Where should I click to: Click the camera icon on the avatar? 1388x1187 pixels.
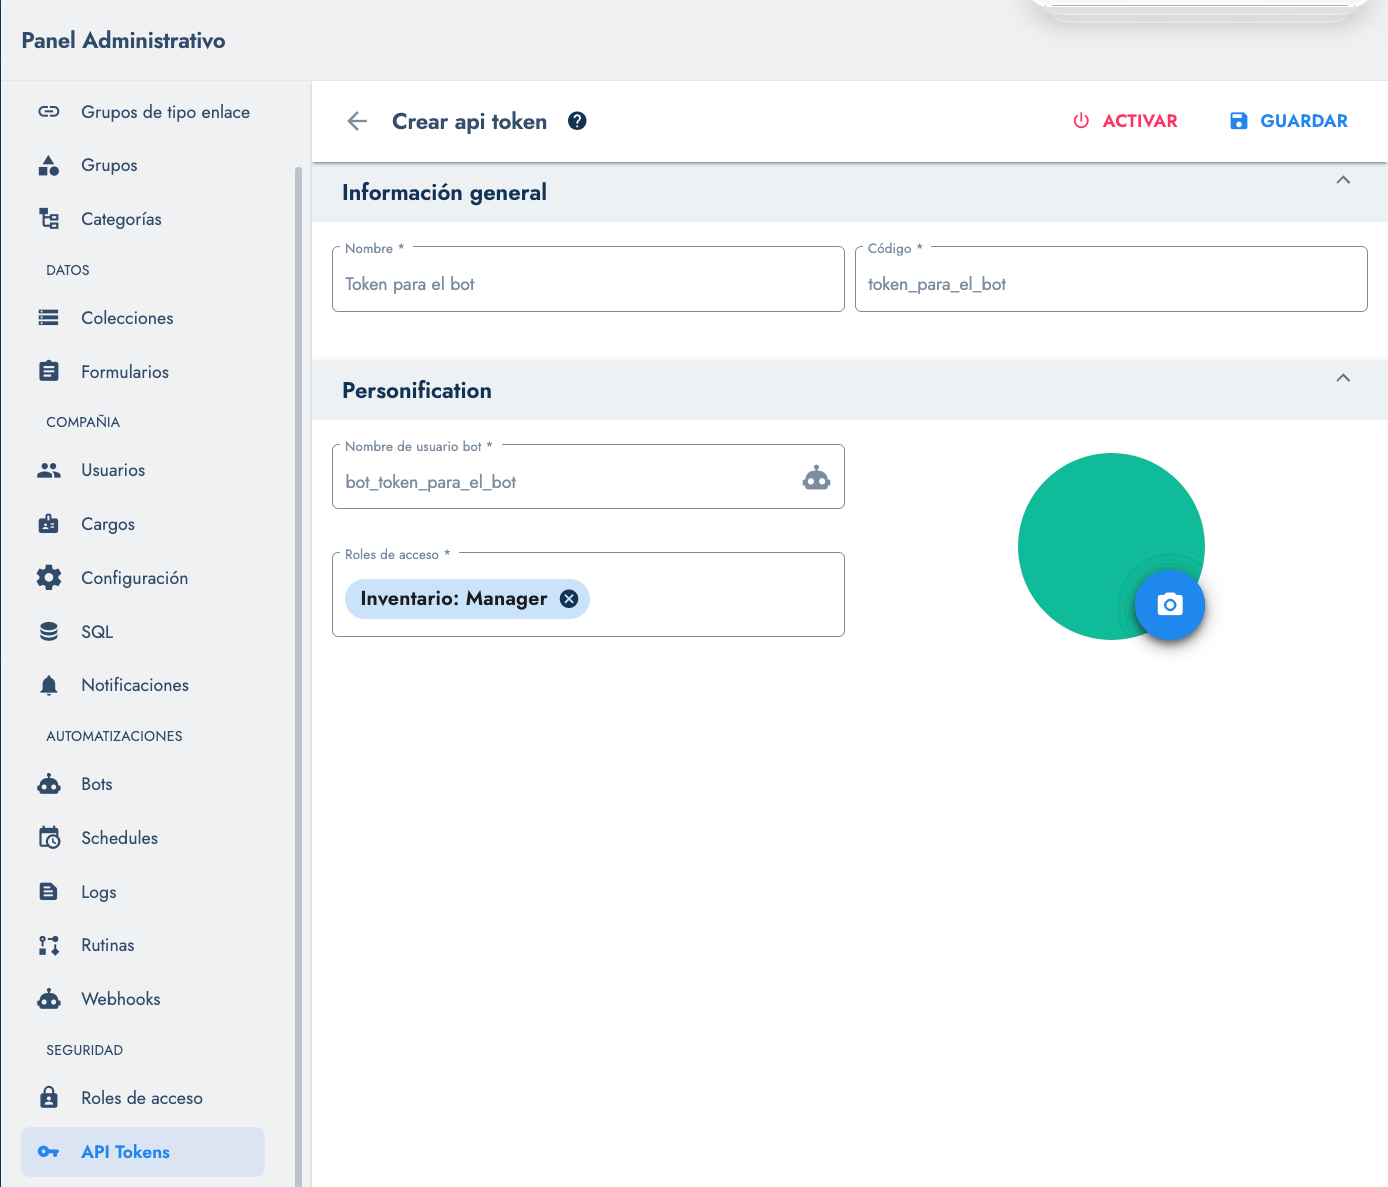click(x=1170, y=605)
